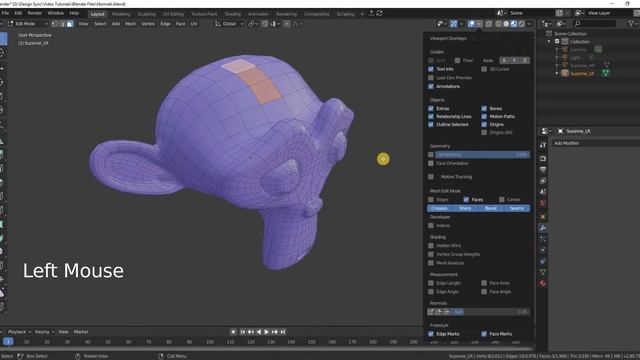Open Particles properties tab icon
640x360 pixels.
pyautogui.click(x=543, y=239)
